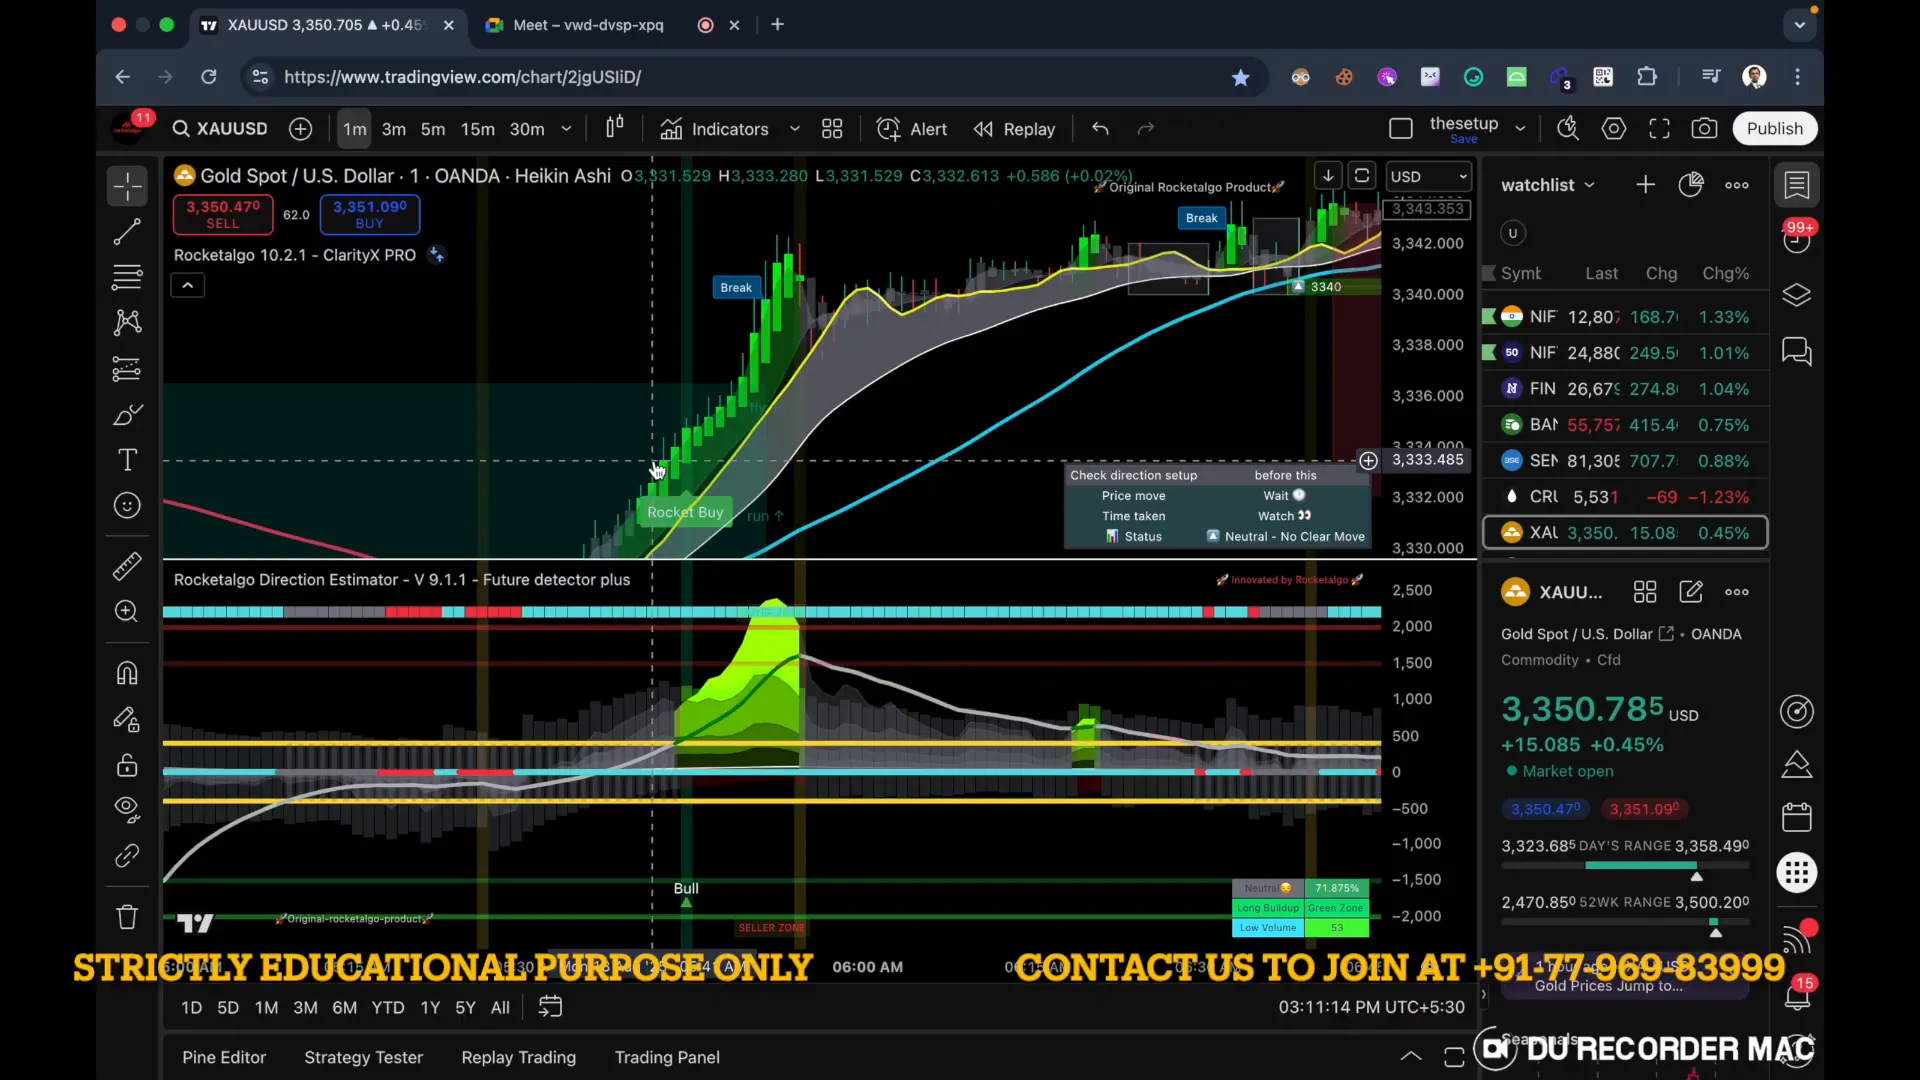This screenshot has width=1920, height=1080.
Task: Select the brush drawing tool
Action: [127, 415]
